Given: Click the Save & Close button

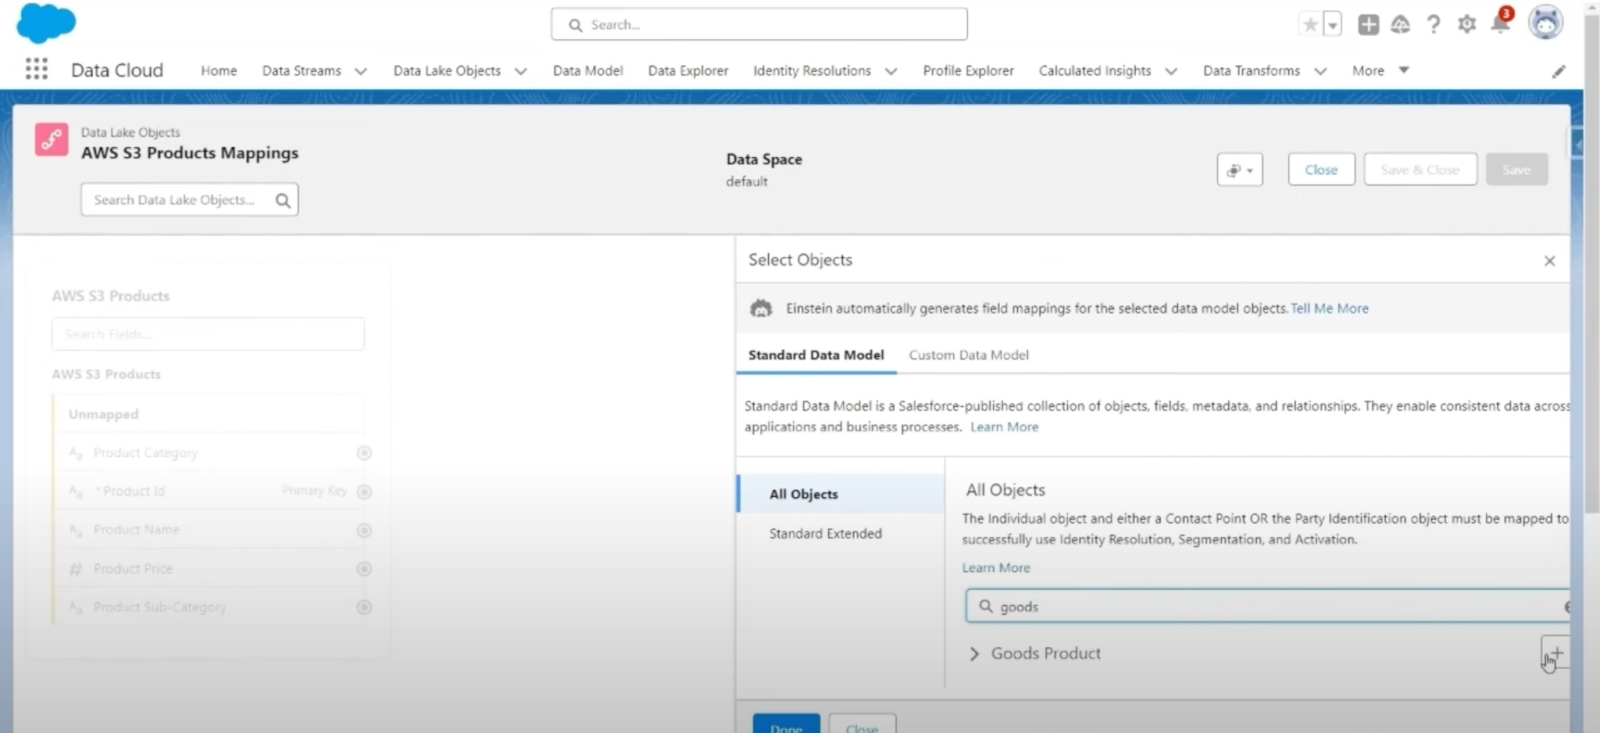Looking at the screenshot, I should tap(1420, 170).
